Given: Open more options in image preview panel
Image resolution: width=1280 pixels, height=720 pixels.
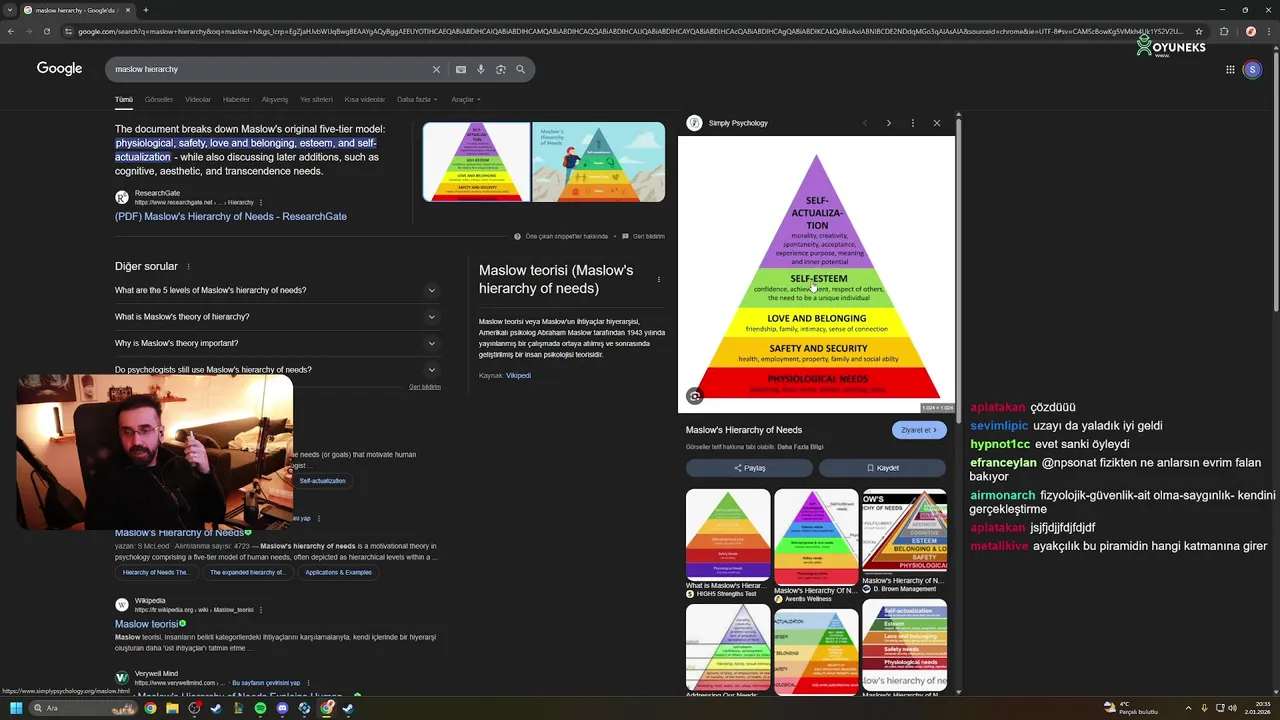Looking at the screenshot, I should tap(912, 123).
